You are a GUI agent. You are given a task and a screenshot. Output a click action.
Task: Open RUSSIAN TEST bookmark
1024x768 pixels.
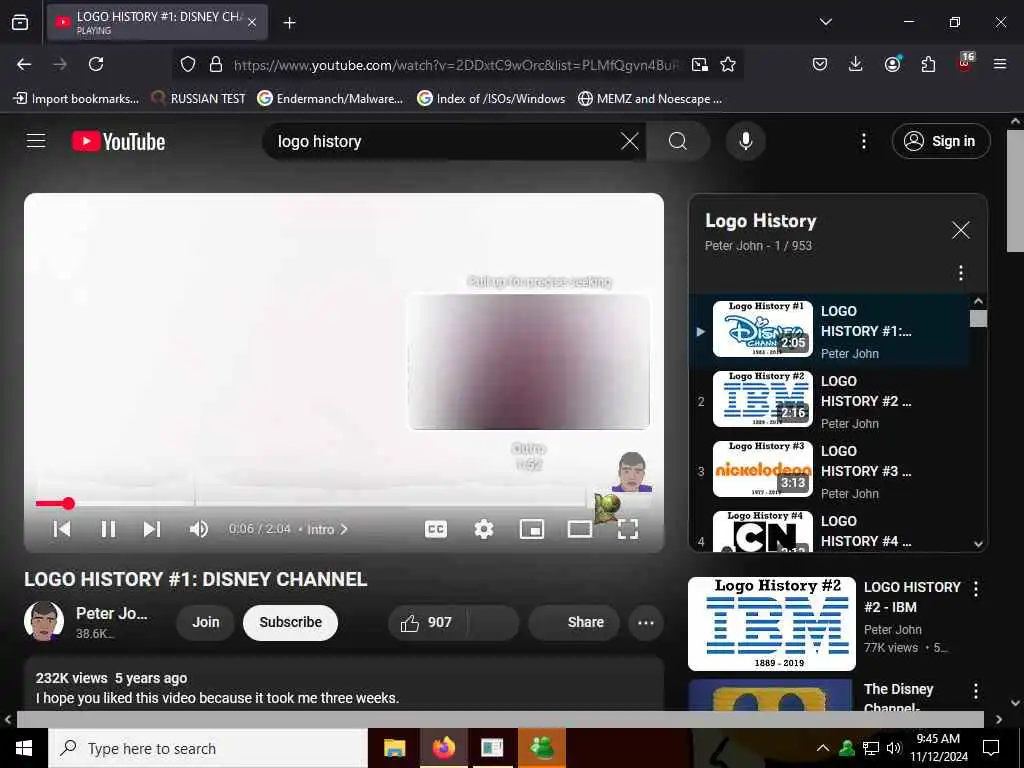tap(199, 99)
